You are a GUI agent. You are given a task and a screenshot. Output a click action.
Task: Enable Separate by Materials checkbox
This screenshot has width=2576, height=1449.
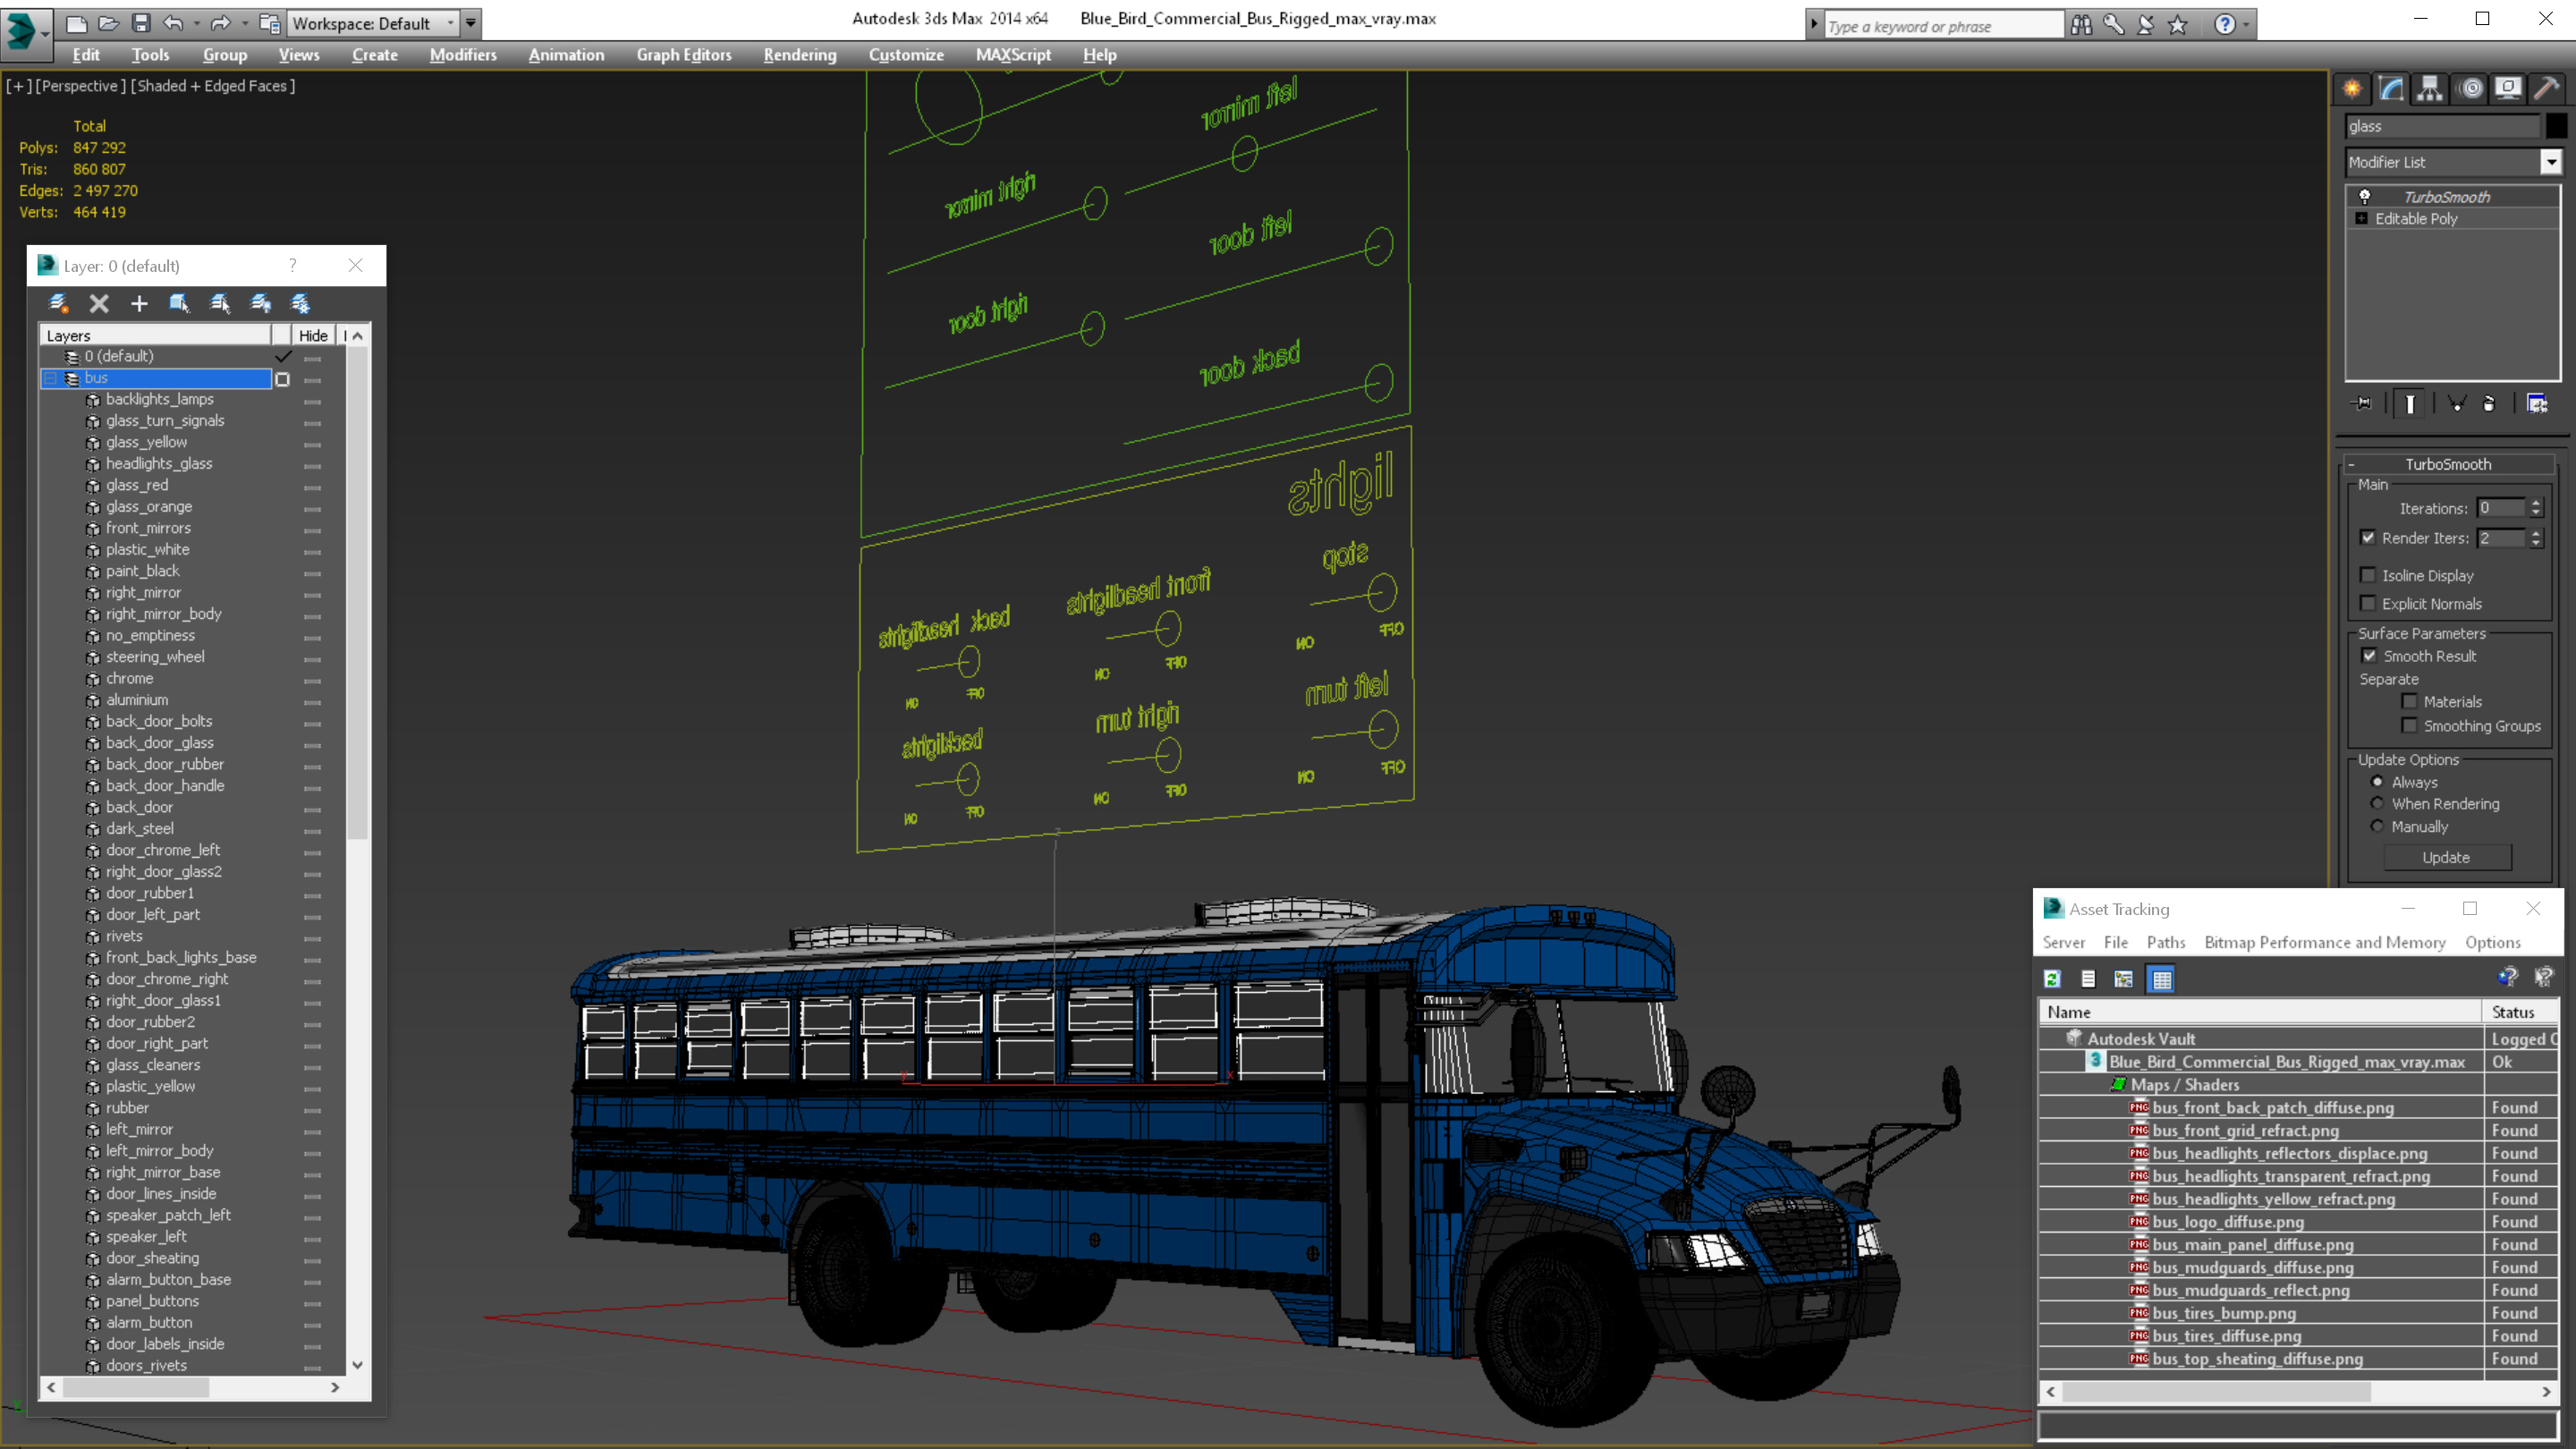(2410, 701)
